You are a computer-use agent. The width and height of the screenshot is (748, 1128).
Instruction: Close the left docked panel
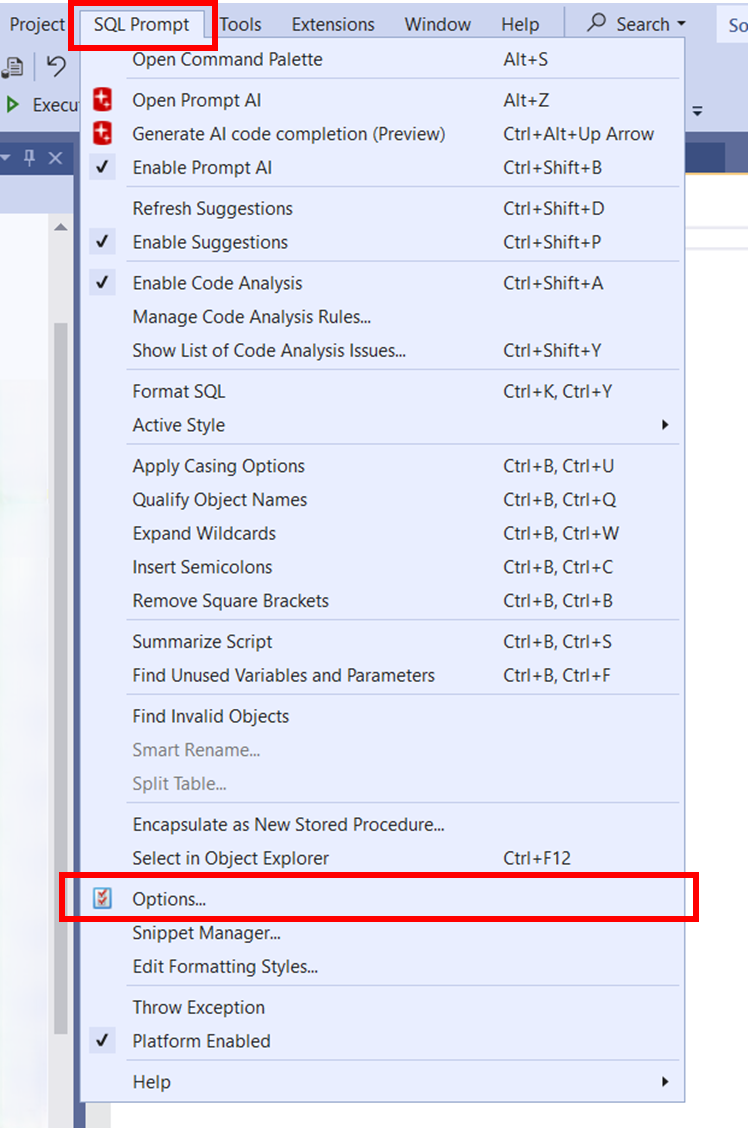(x=55, y=158)
